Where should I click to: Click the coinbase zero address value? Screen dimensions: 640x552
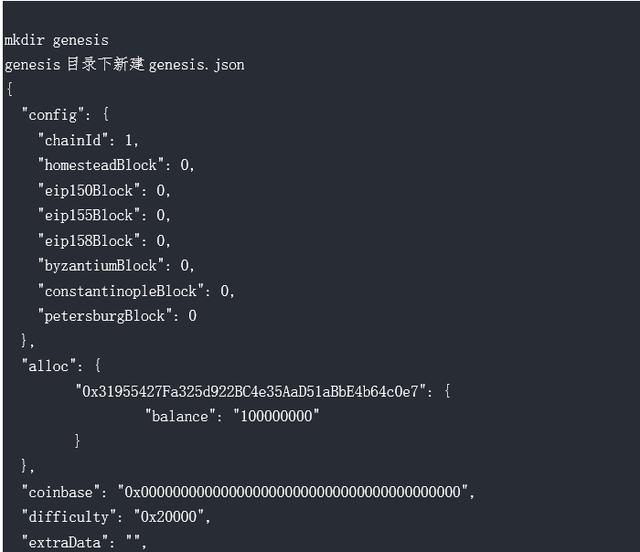pyautogui.click(x=293, y=492)
